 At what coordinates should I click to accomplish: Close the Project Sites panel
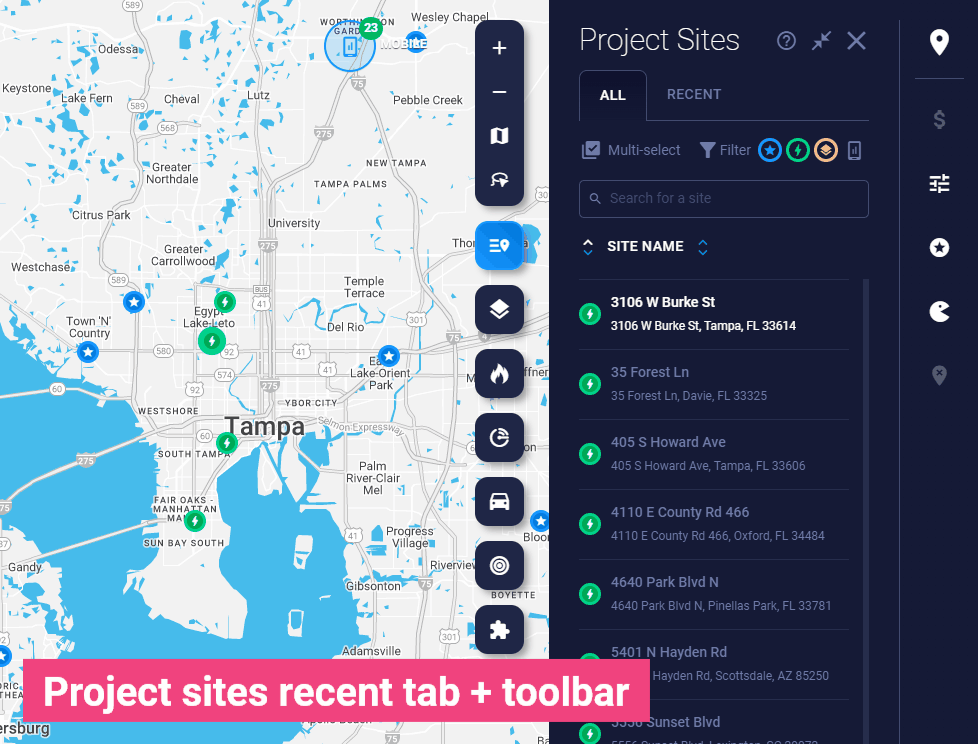[856, 41]
